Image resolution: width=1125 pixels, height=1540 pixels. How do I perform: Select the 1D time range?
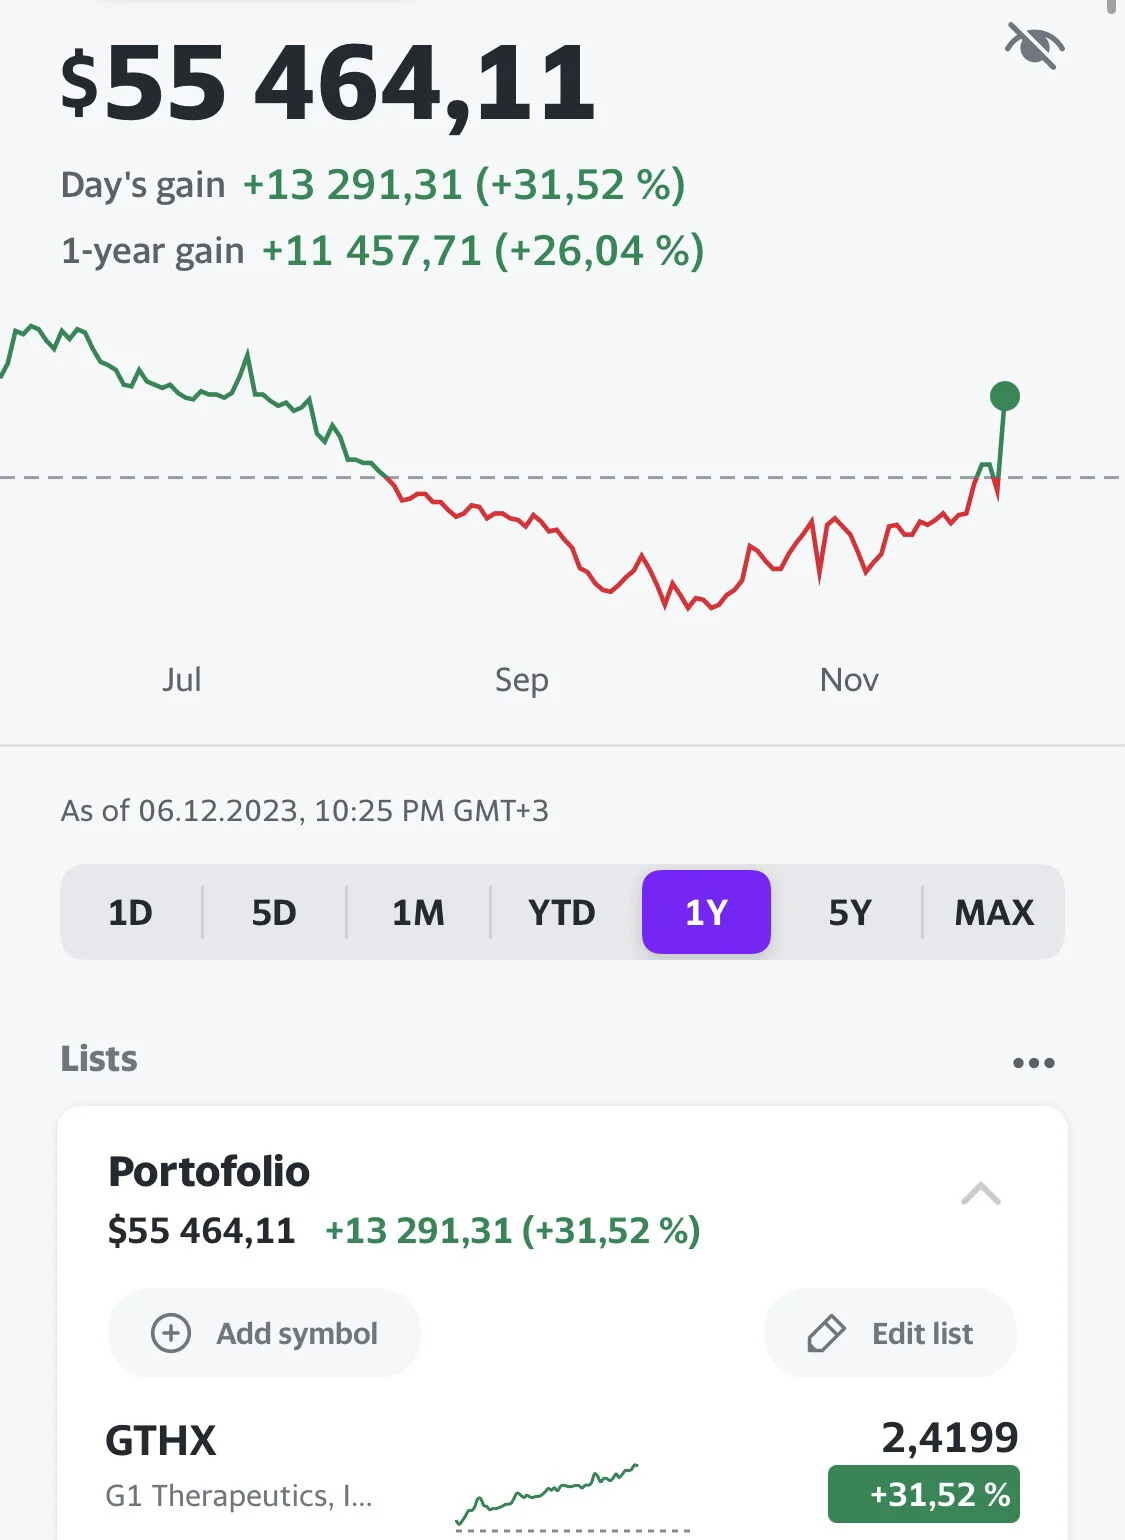point(130,912)
